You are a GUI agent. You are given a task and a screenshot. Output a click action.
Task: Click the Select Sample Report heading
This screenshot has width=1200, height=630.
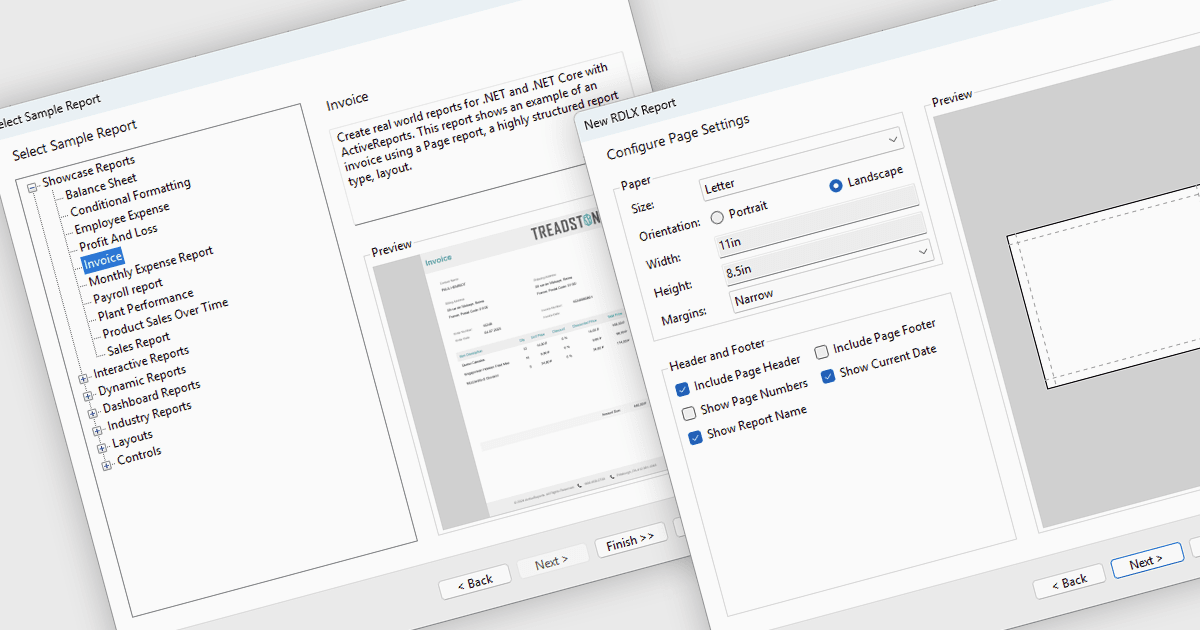[x=75, y=140]
